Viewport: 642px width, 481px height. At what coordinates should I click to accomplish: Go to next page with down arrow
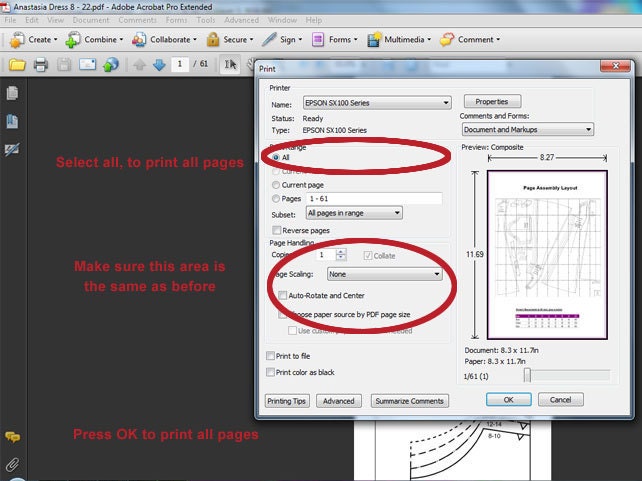(159, 64)
